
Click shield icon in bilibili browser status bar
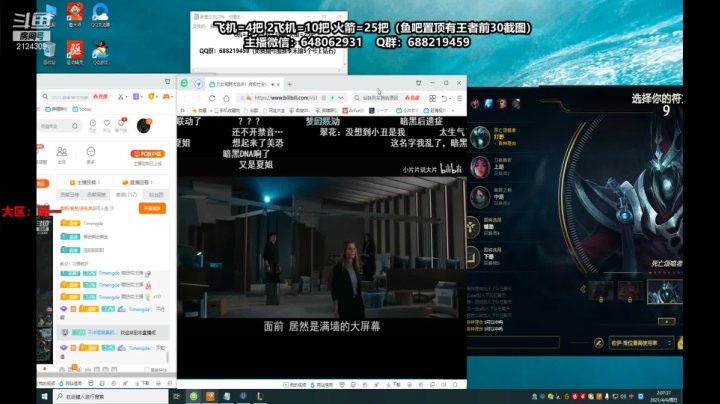tap(342, 385)
